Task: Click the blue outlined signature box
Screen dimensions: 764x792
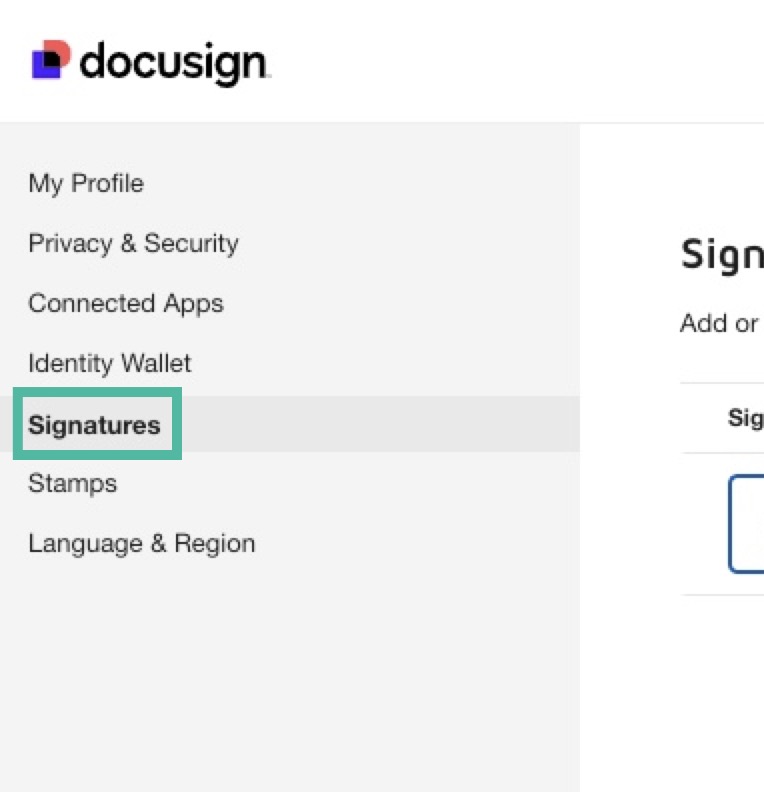Action: (746, 524)
